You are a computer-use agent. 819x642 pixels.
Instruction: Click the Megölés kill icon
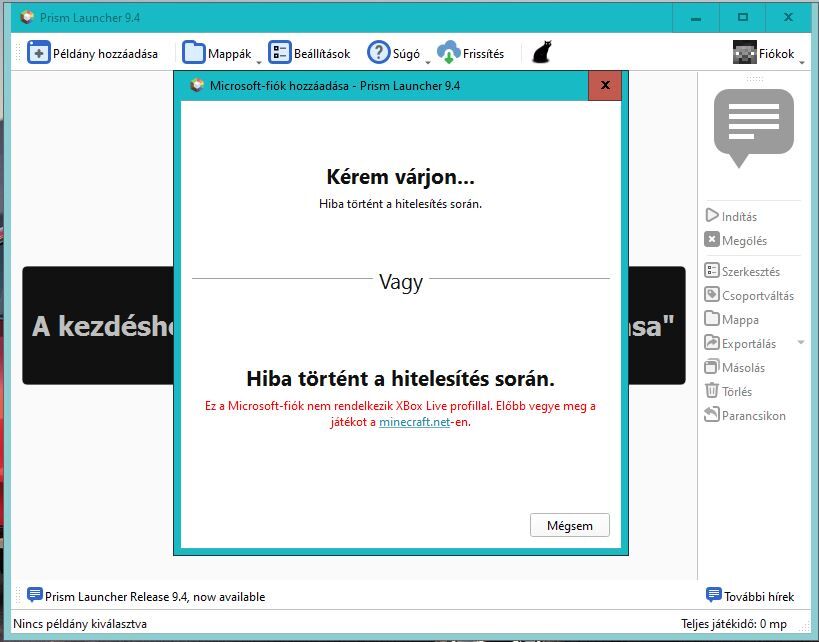711,239
